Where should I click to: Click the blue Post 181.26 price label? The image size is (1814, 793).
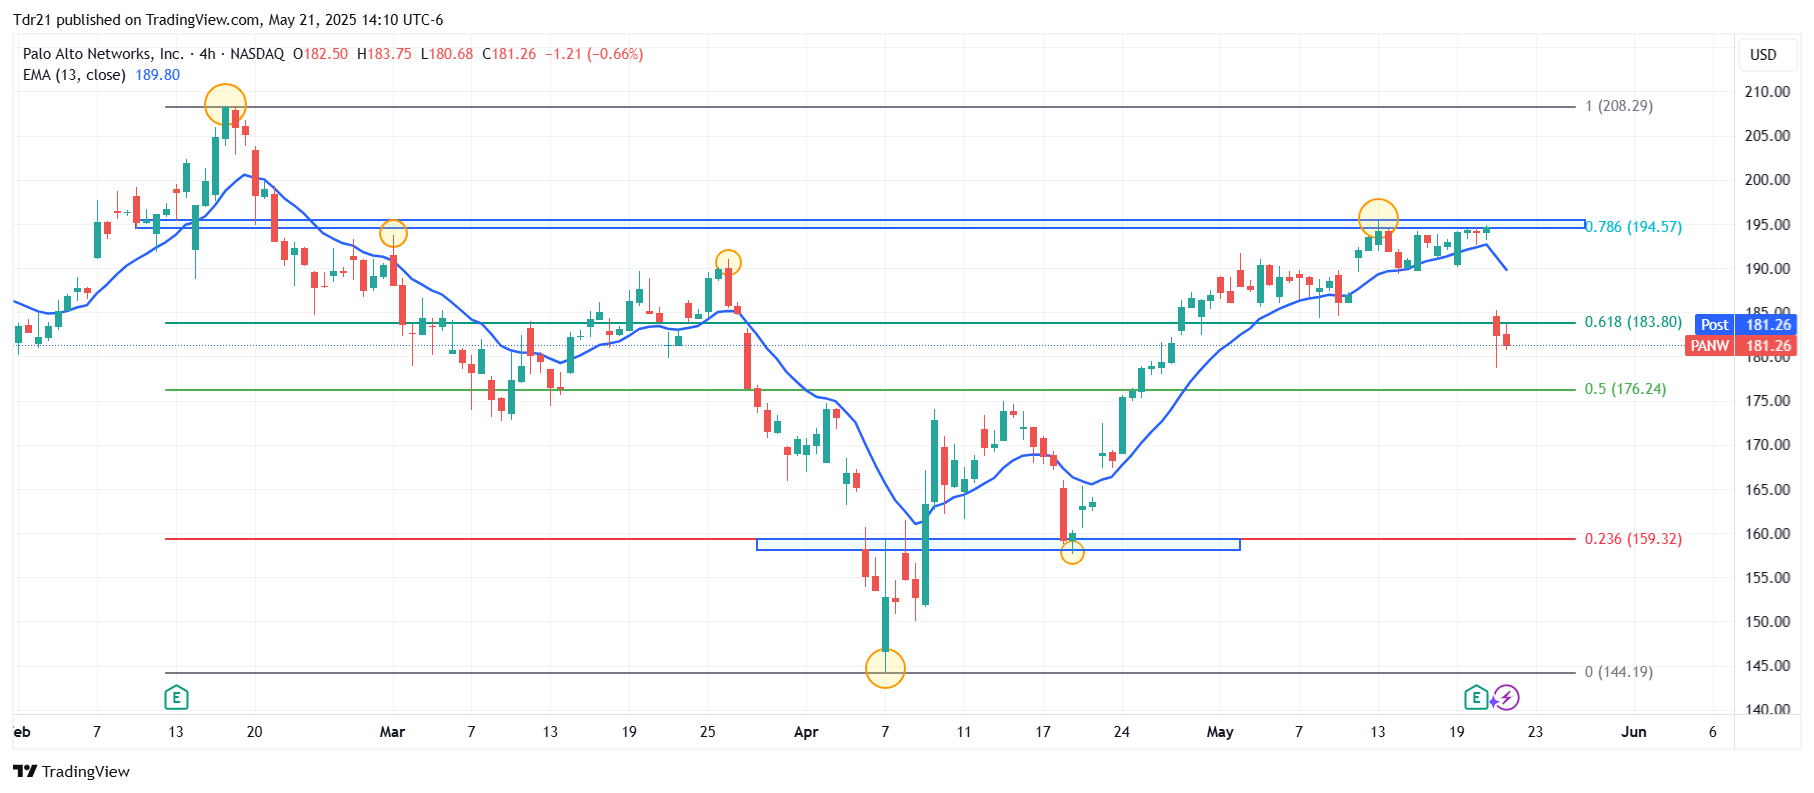(x=1746, y=324)
